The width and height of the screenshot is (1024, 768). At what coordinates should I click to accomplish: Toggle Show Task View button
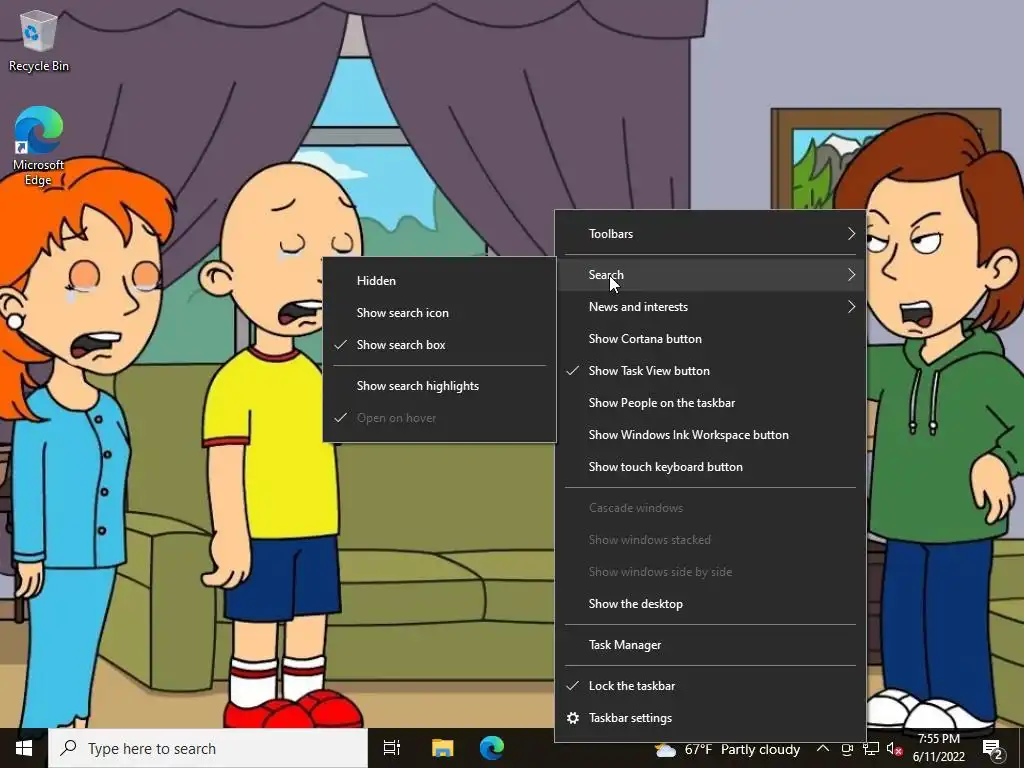point(711,371)
